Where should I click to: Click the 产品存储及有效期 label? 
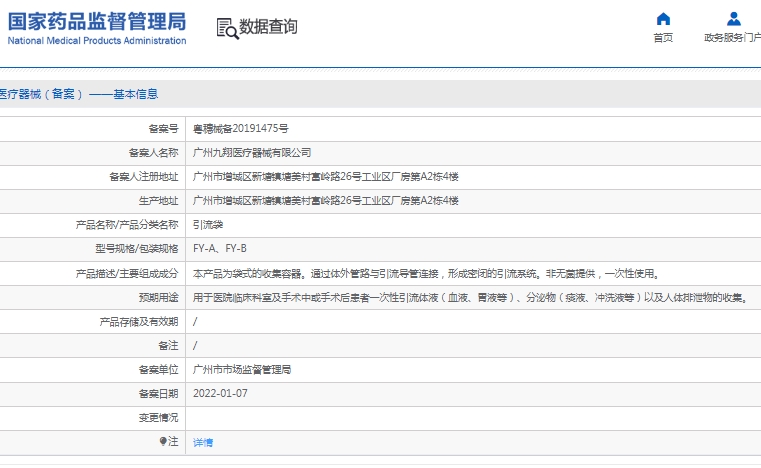[139, 322]
